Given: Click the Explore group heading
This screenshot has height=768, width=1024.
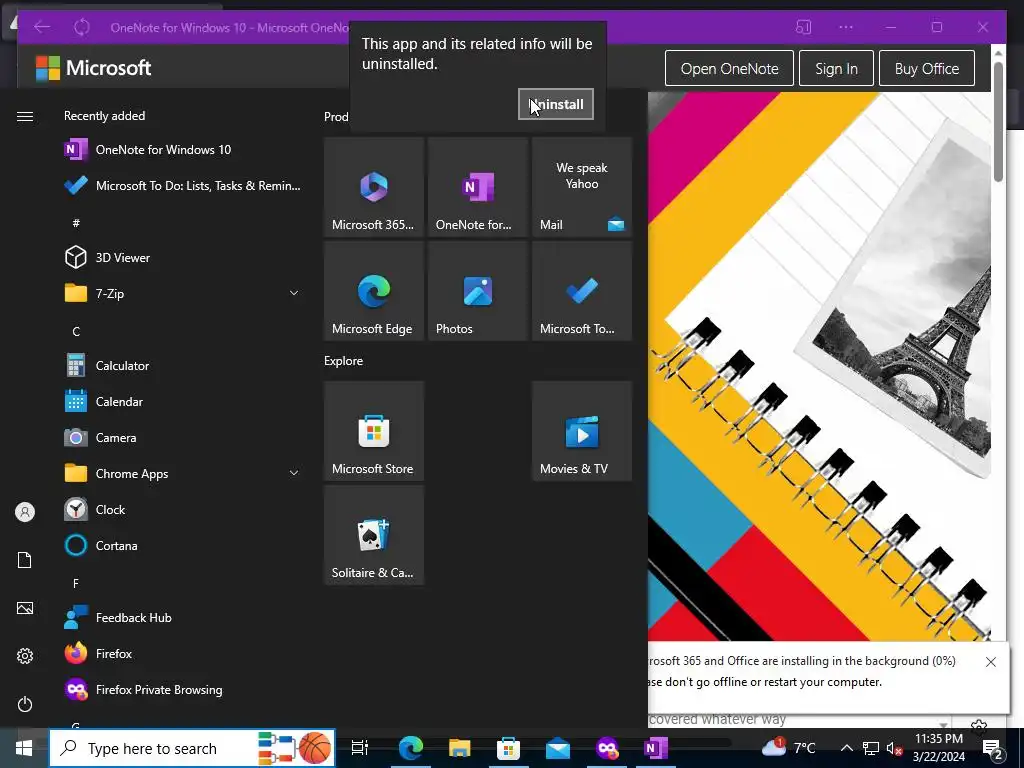Looking at the screenshot, I should click(344, 360).
